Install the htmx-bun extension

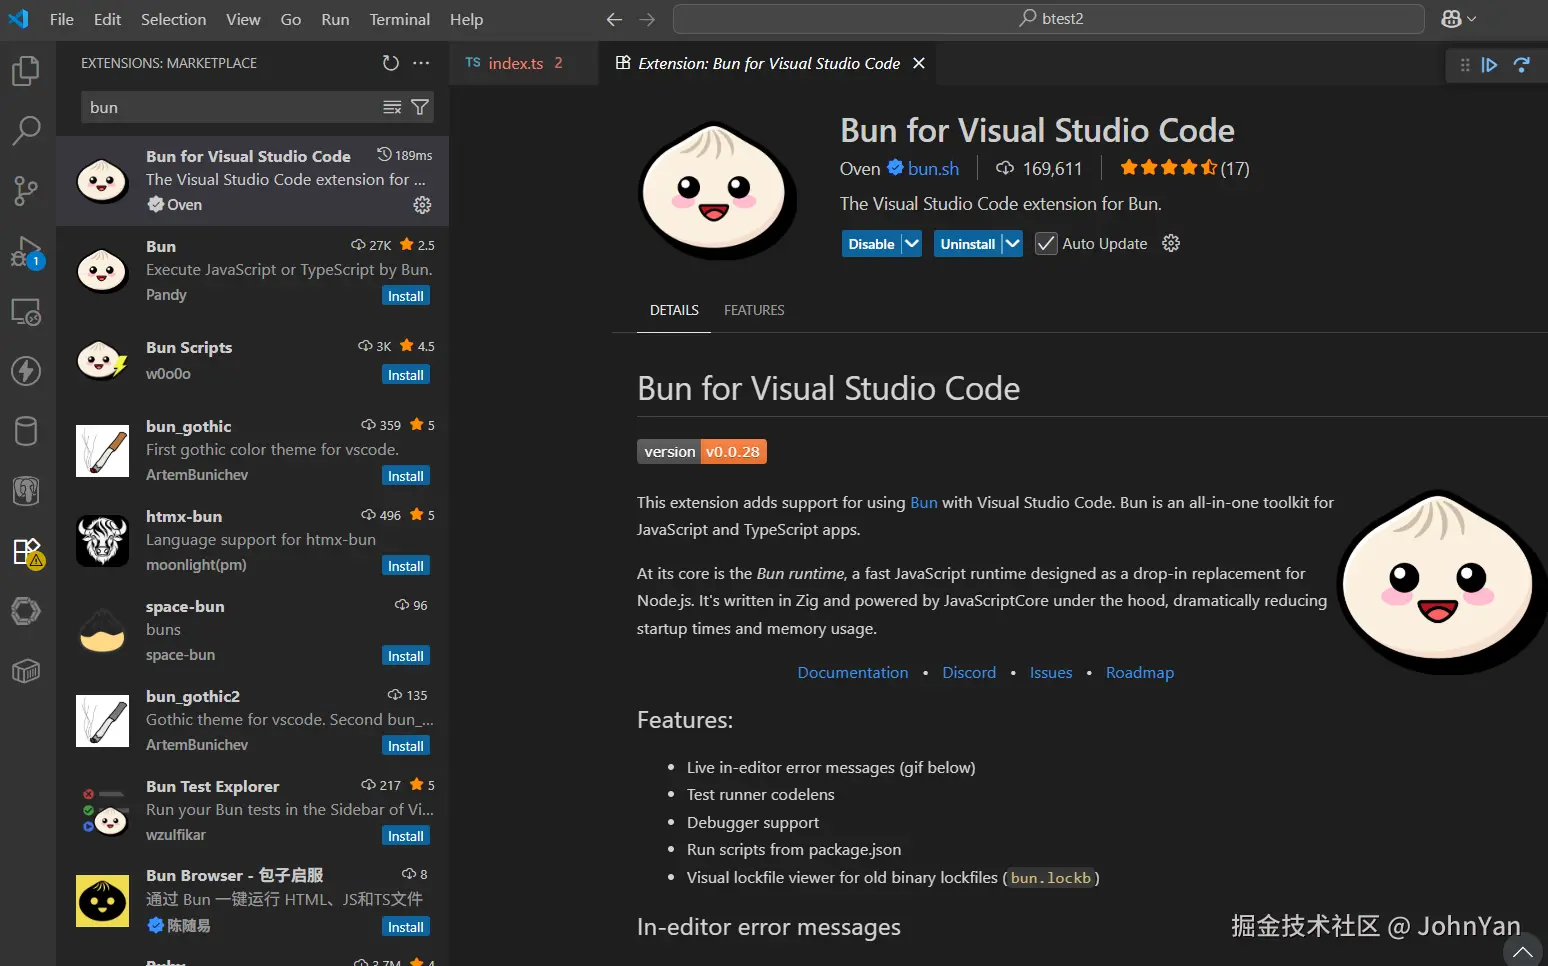[406, 566]
